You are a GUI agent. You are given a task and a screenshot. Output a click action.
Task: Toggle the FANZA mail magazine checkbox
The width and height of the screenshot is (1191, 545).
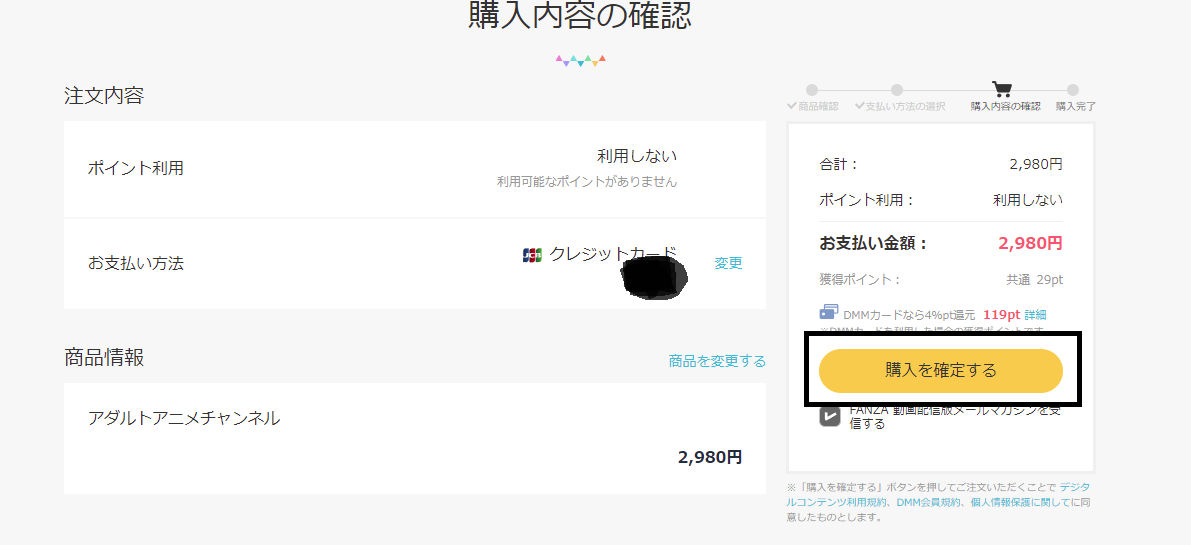[830, 416]
